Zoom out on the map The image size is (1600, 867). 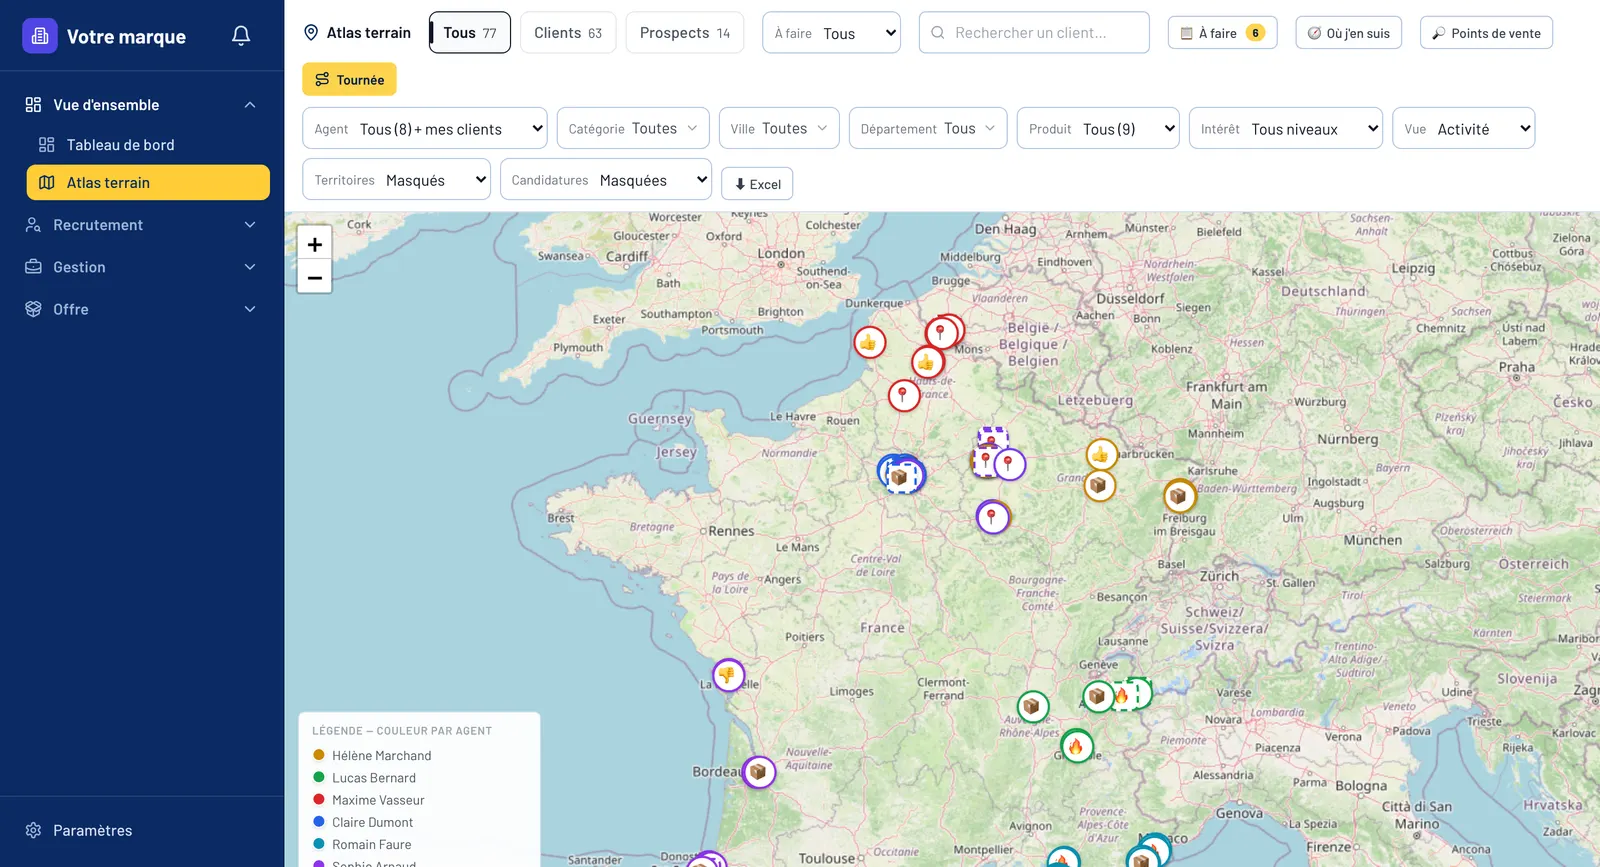point(315,277)
